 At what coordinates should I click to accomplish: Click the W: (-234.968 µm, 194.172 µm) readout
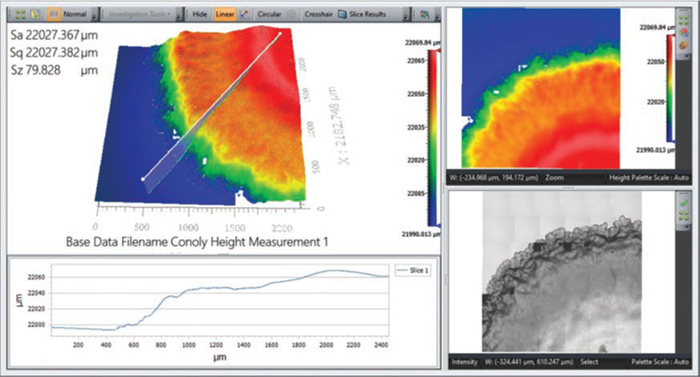[x=494, y=178]
